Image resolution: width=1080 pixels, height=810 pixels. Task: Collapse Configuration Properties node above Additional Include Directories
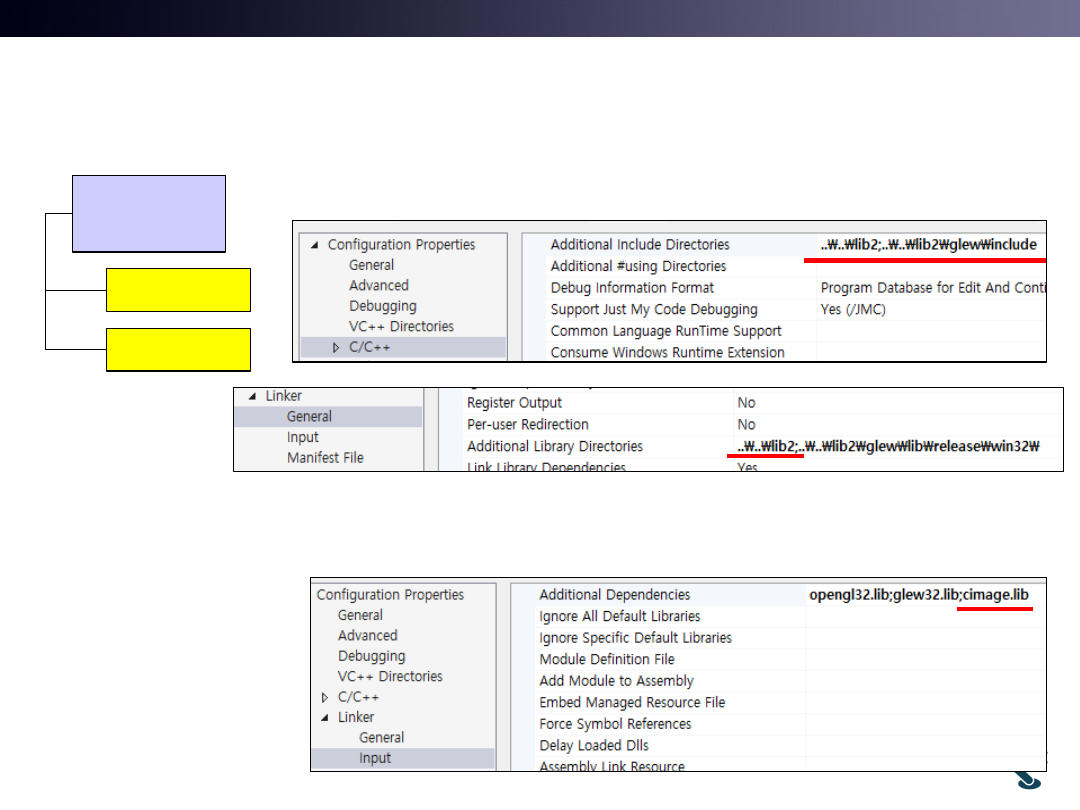click(315, 245)
